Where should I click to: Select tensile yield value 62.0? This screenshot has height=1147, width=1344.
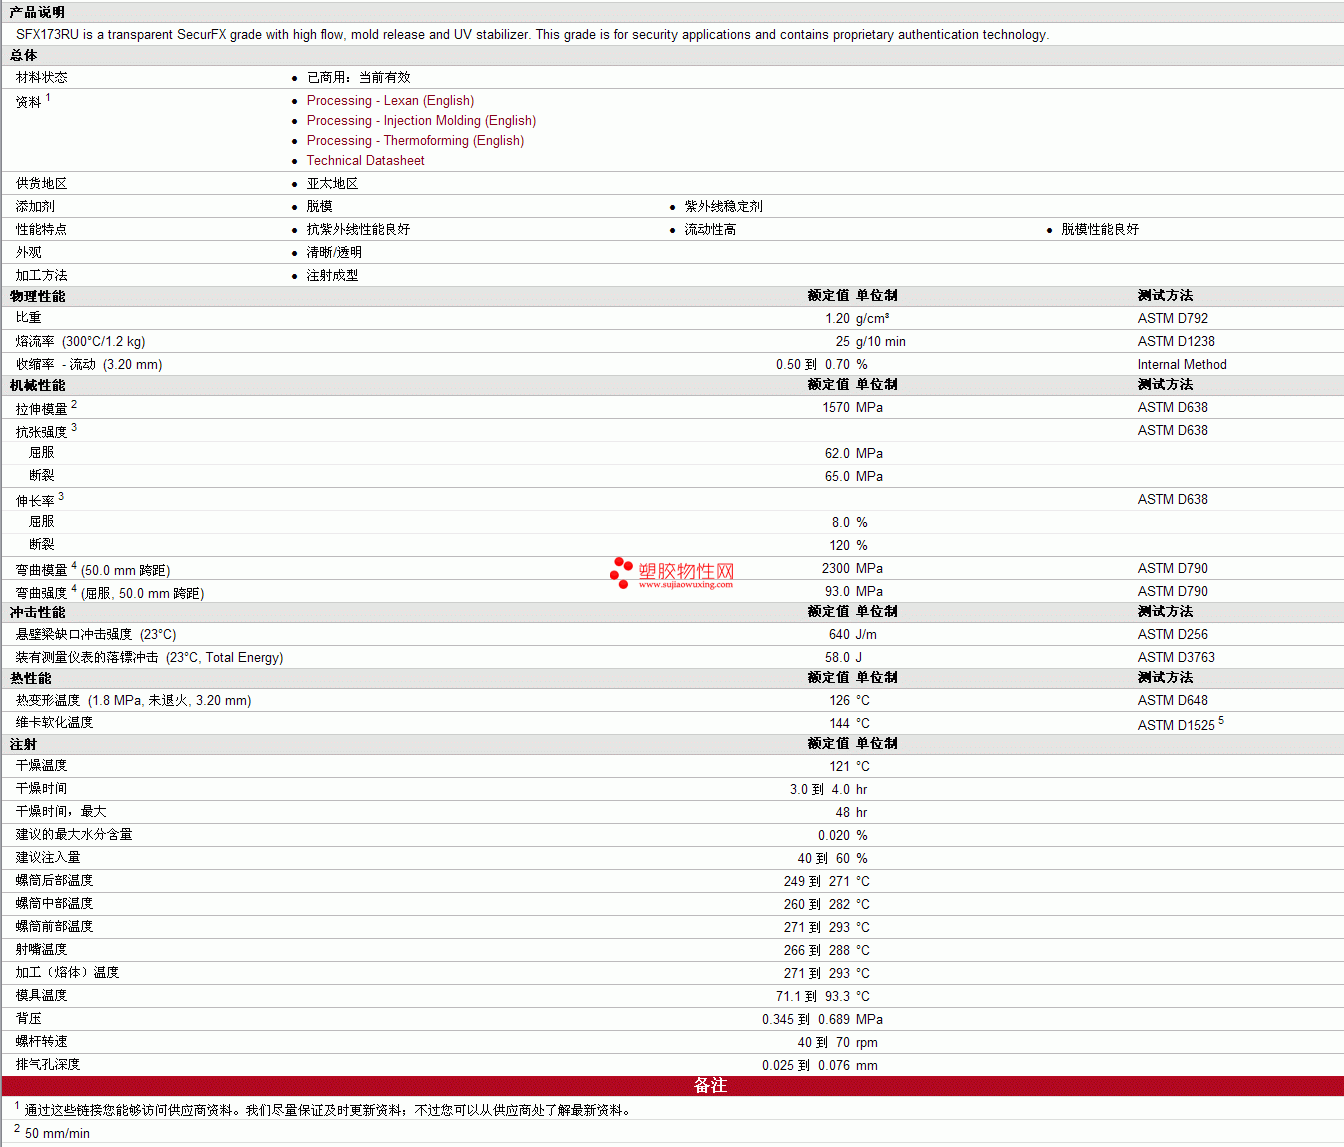pyautogui.click(x=837, y=454)
